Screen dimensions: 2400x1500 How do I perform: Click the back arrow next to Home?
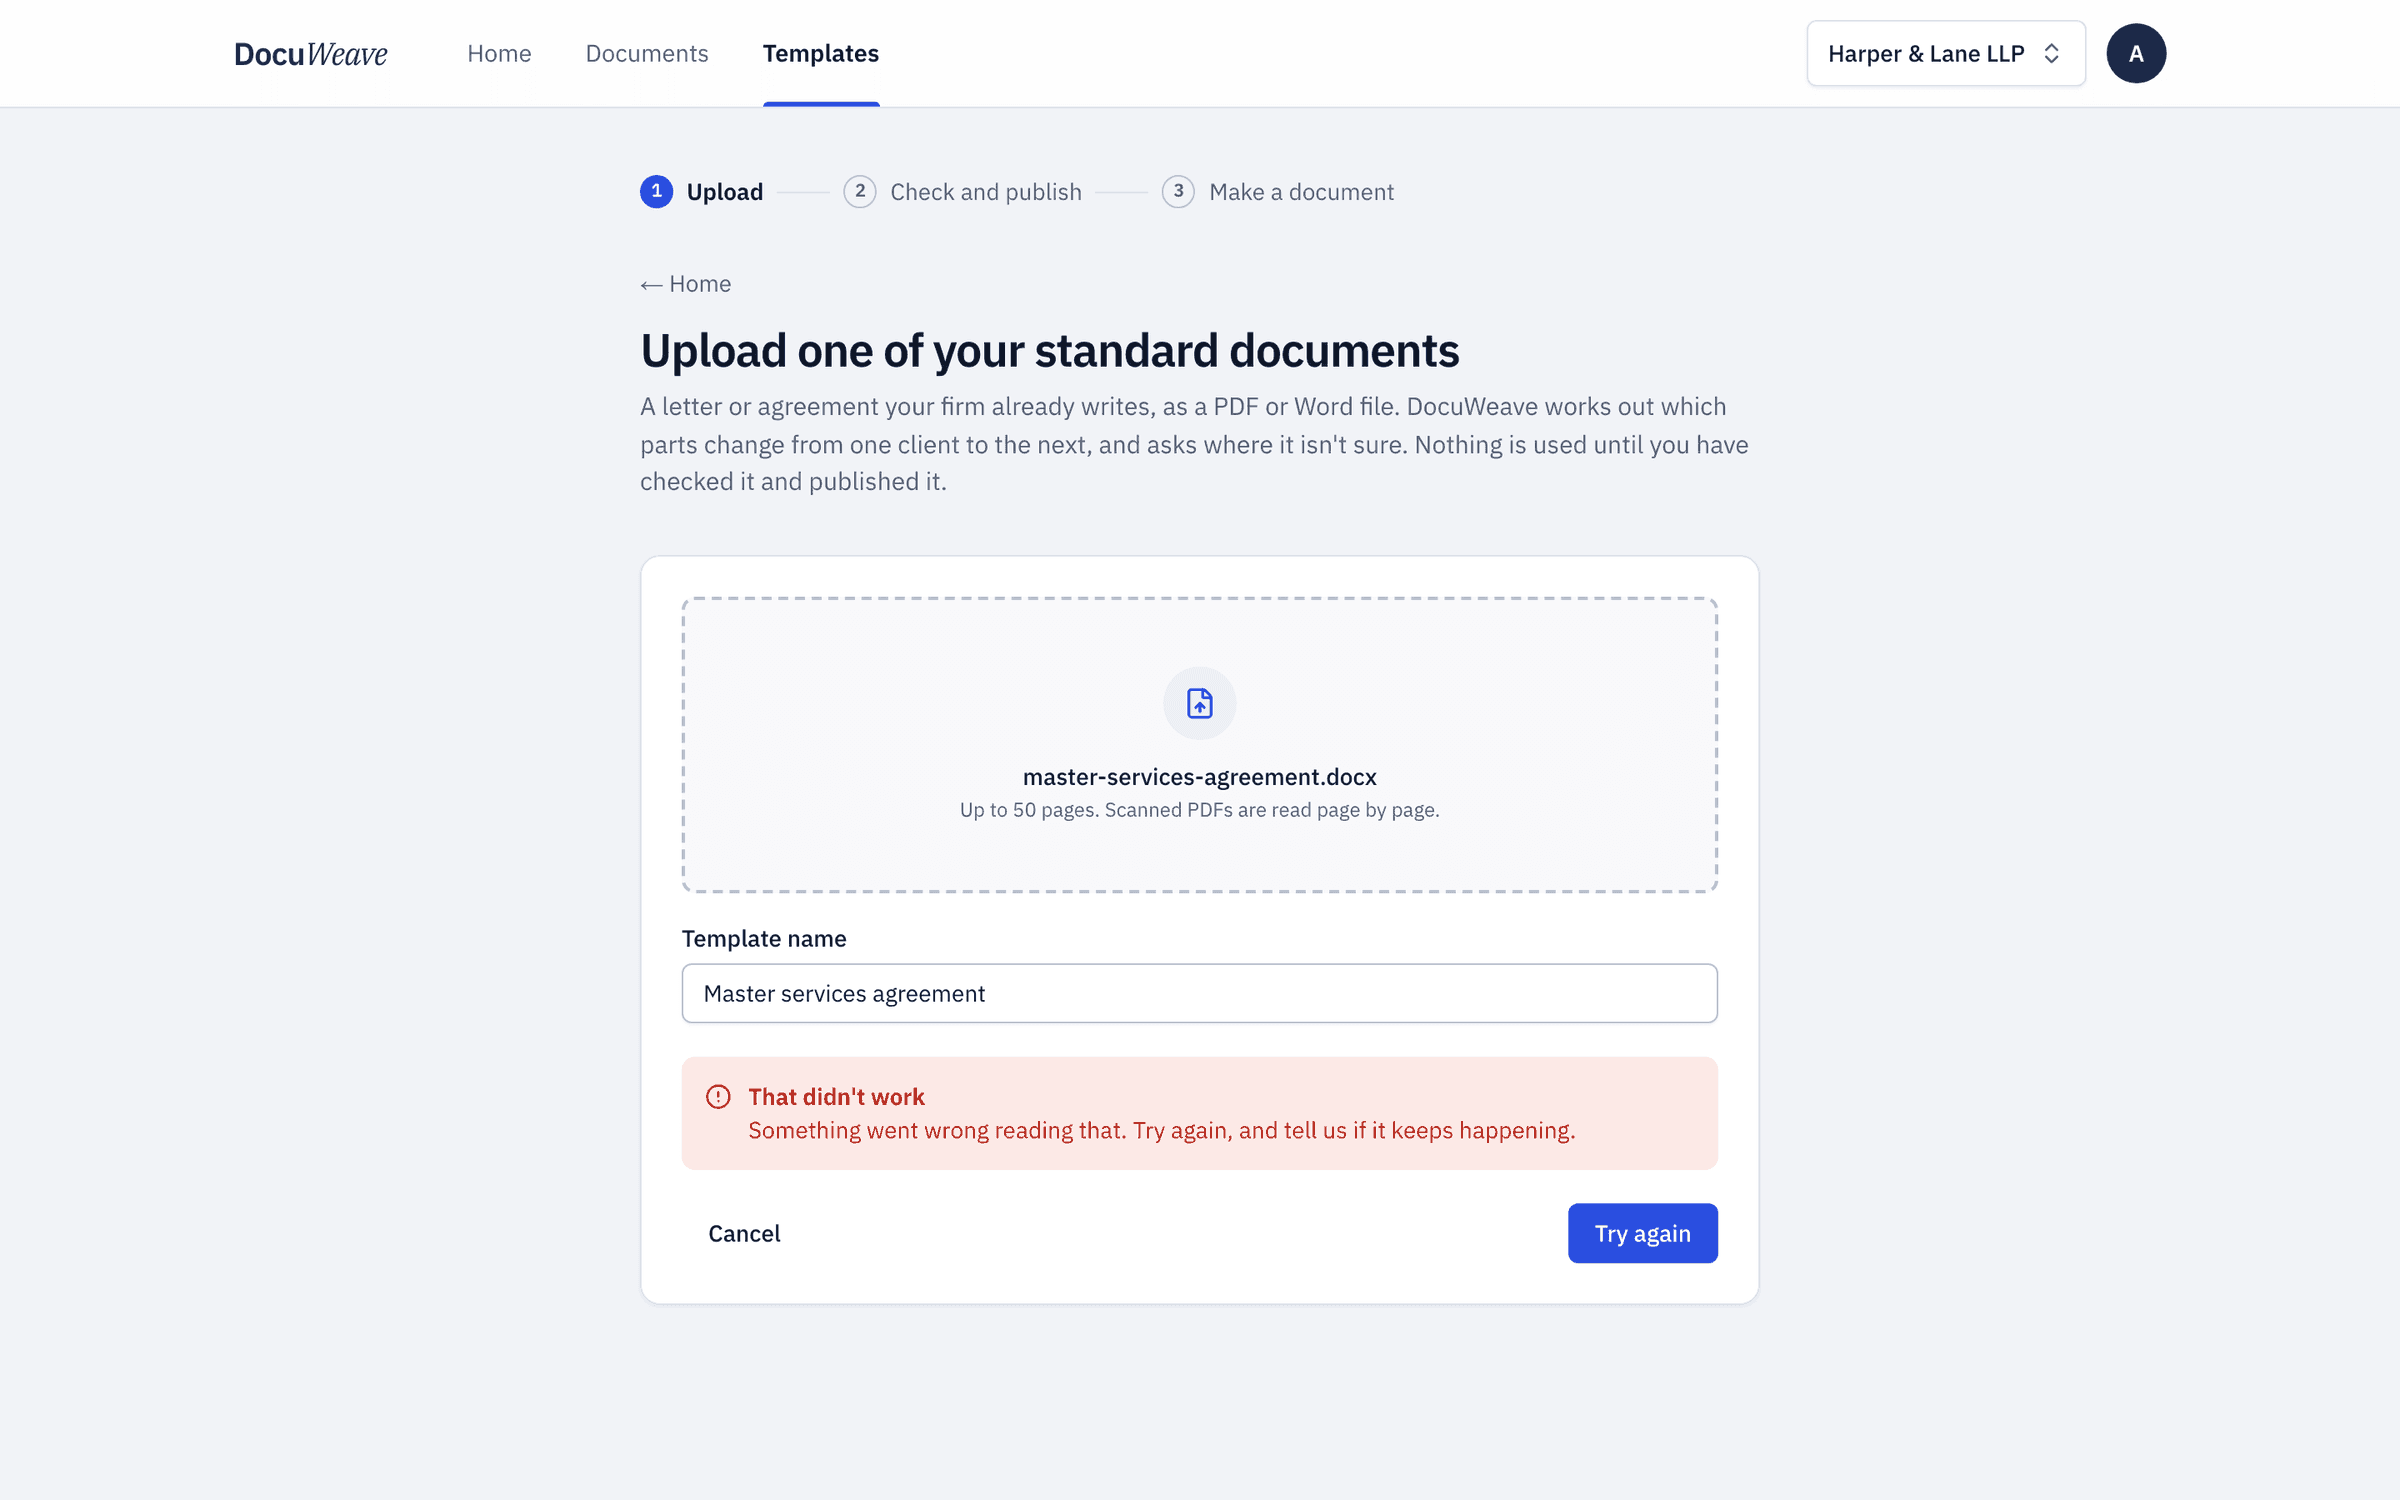tap(651, 285)
